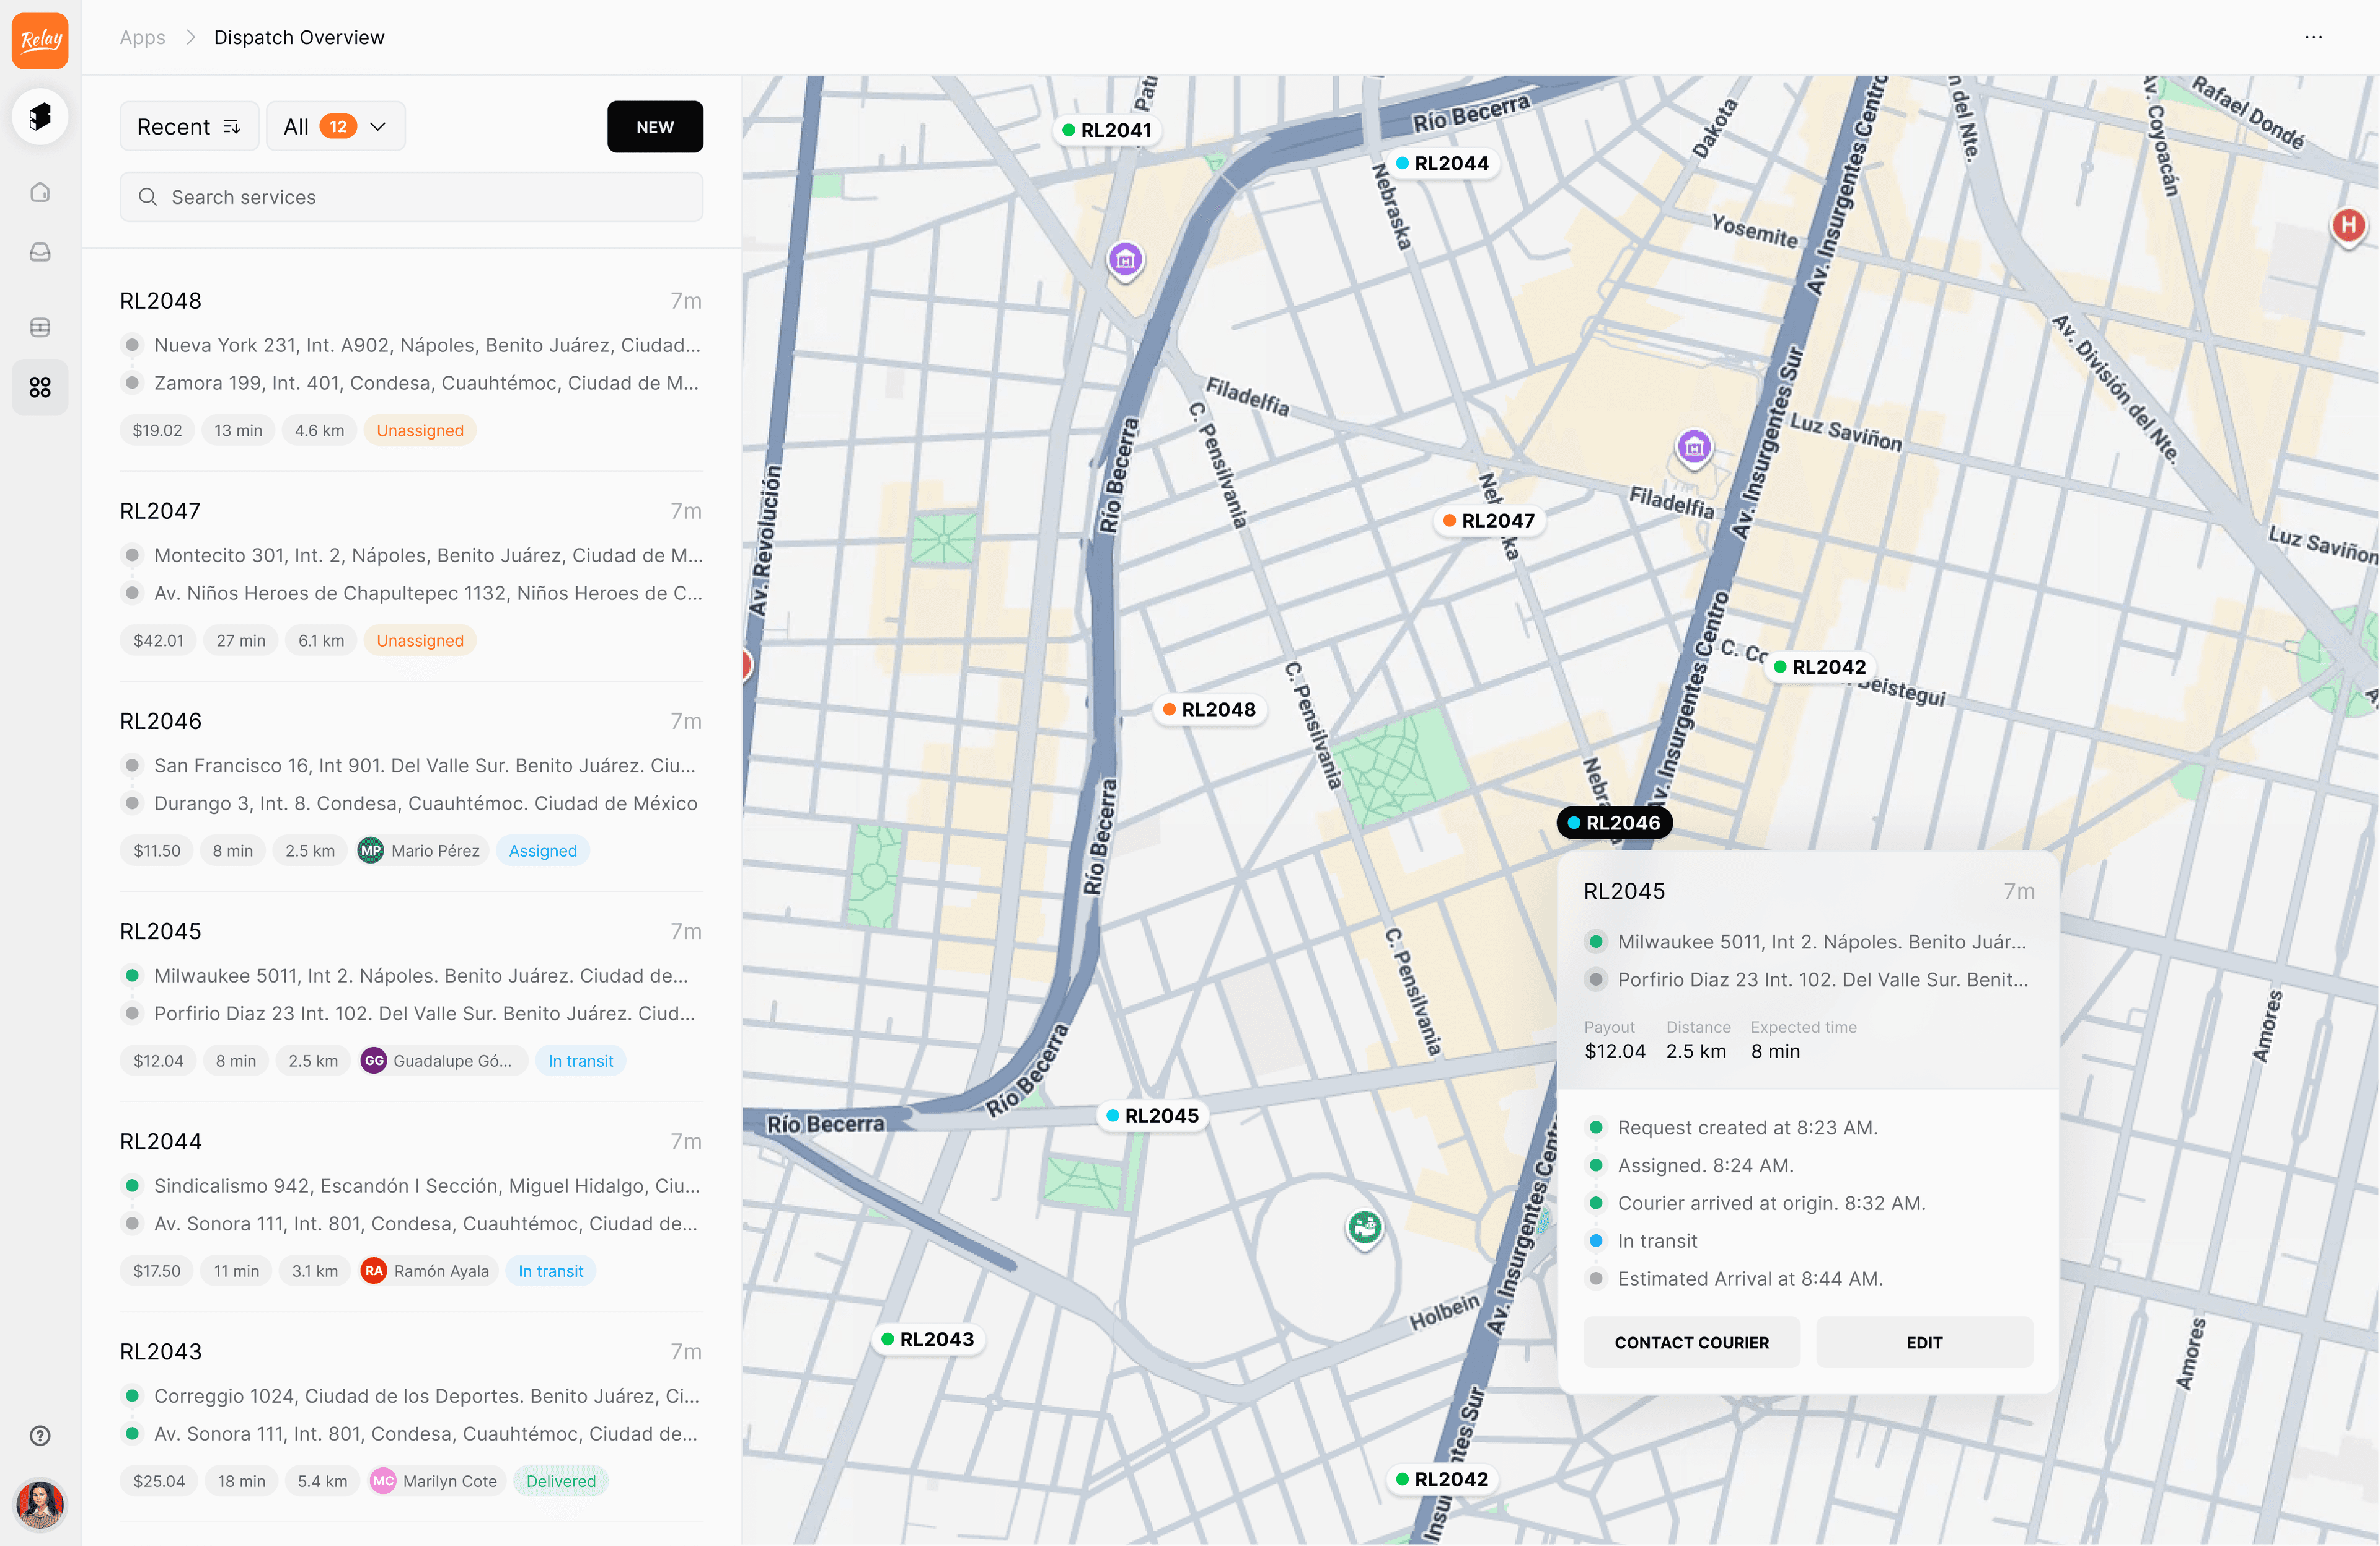Click the RL2048 map marker

[x=1209, y=709]
